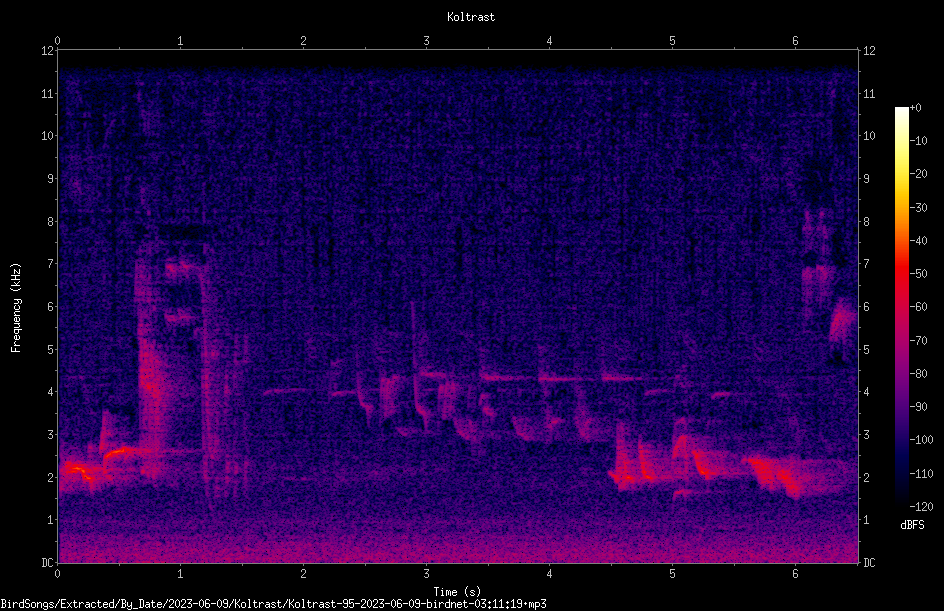The width and height of the screenshot is (944, 611).
Task: Click the "Koltrast" title above the spectrogram
Action: click(471, 17)
